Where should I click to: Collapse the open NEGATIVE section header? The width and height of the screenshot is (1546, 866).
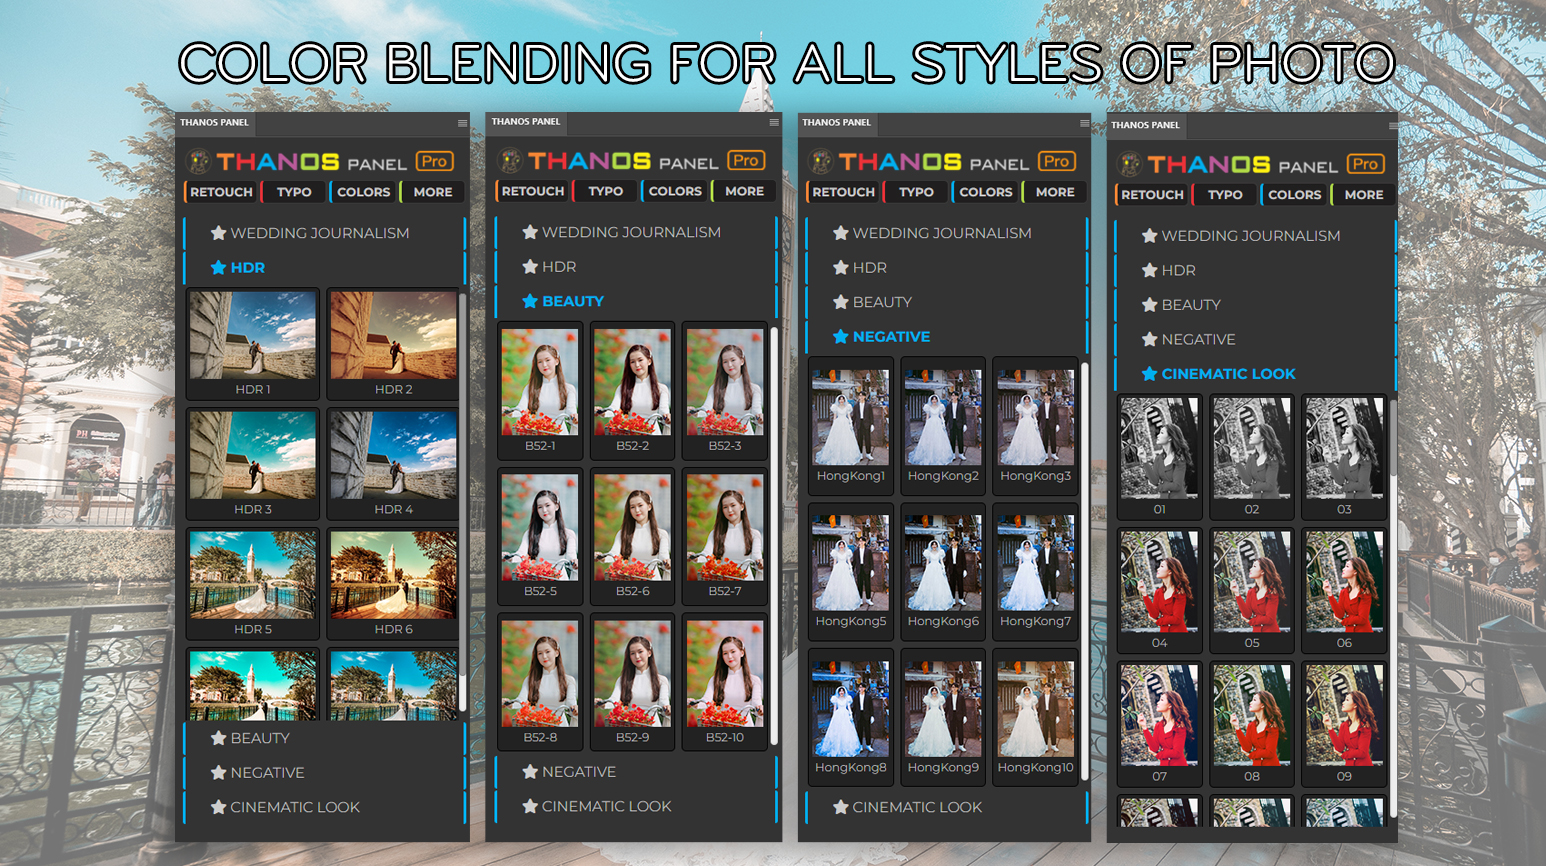click(947, 337)
